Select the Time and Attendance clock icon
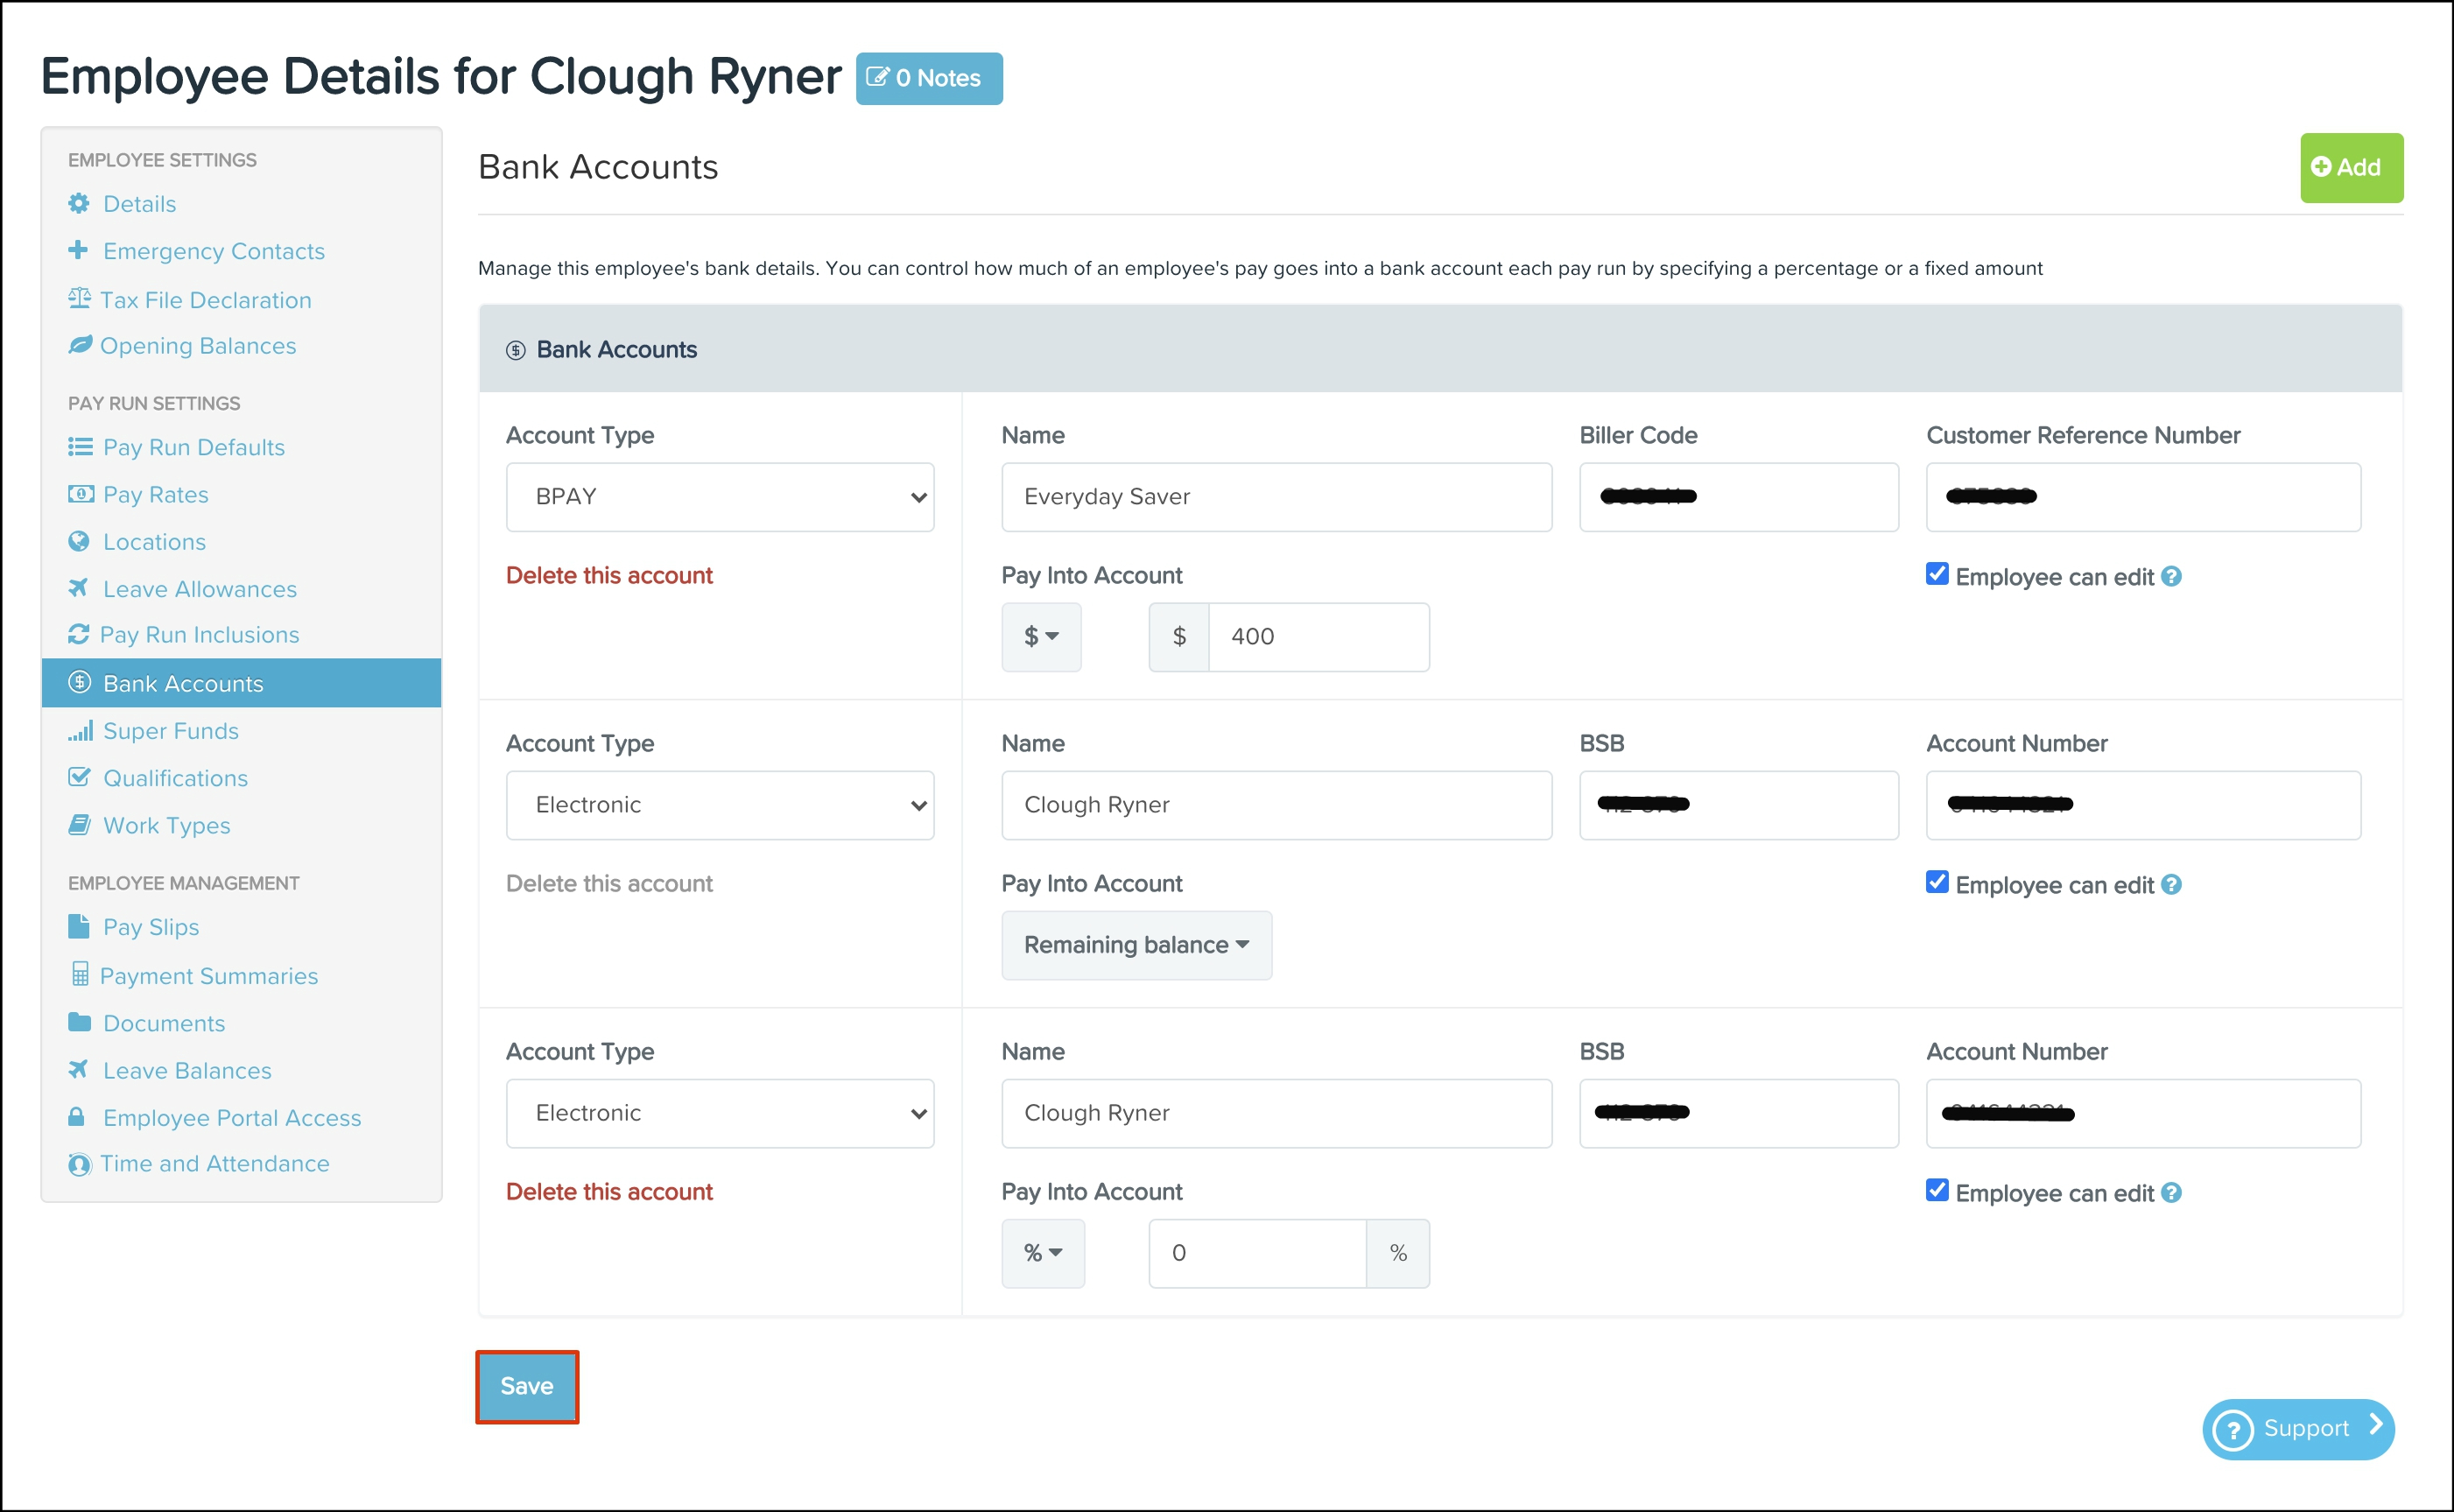Image resolution: width=2454 pixels, height=1512 pixels. (x=78, y=1163)
